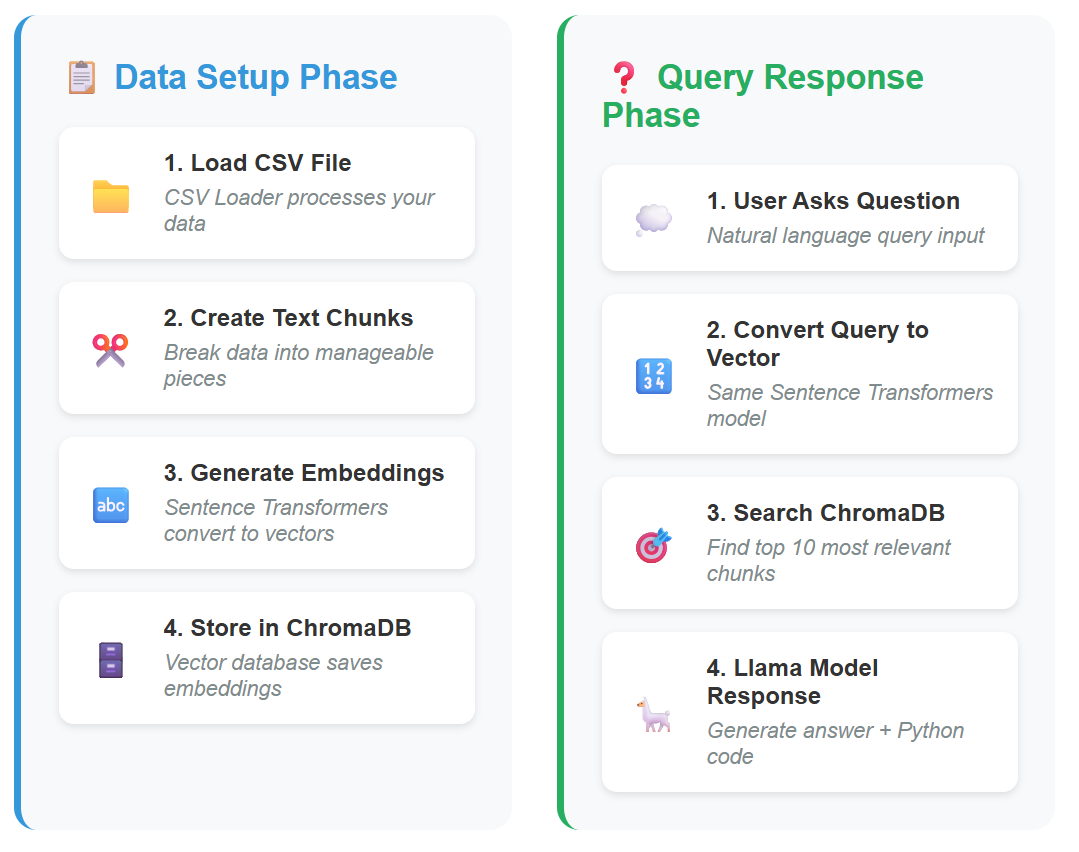Click the clipboard icon beside Data Setup Phase
Image resolution: width=1079 pixels, height=852 pixels.
click(x=81, y=77)
